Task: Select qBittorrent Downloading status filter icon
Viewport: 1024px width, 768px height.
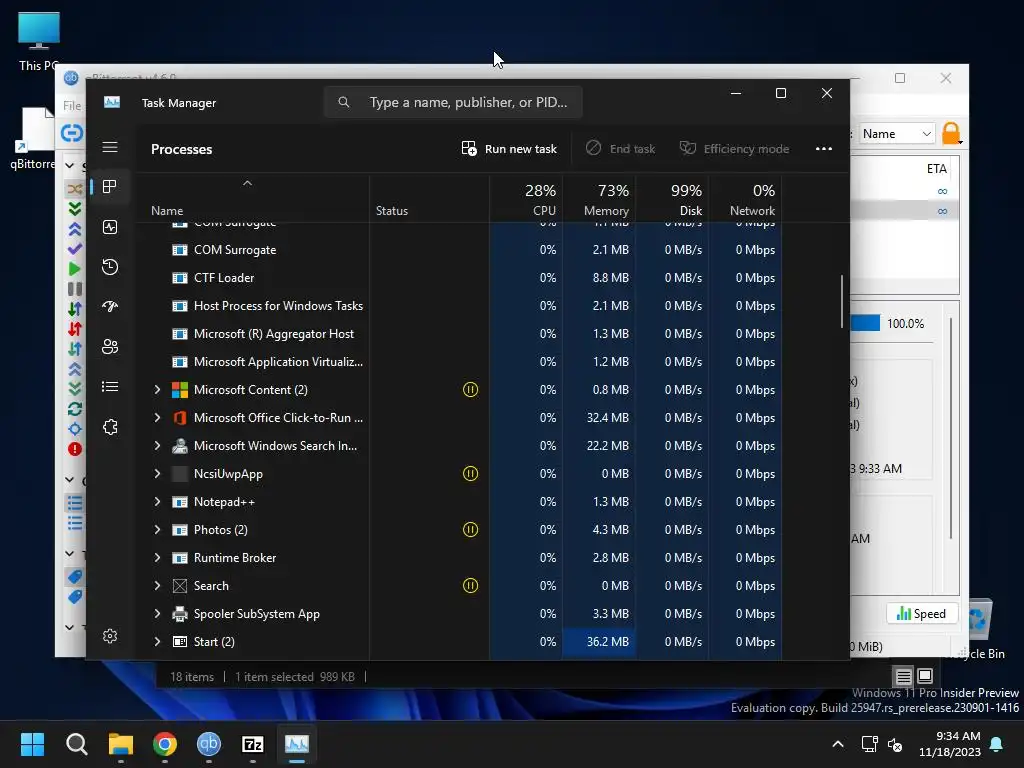Action: coord(74,209)
